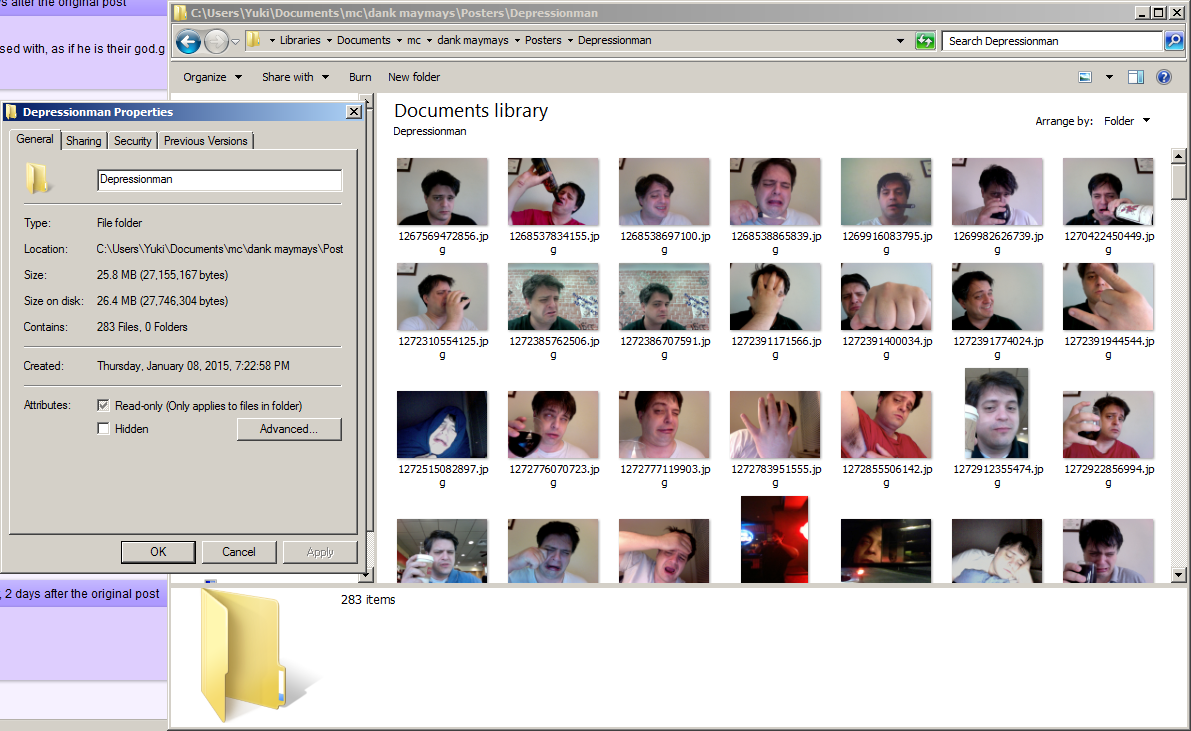1191x731 pixels.
Task: Click the Advanced... button
Action: tap(289, 429)
